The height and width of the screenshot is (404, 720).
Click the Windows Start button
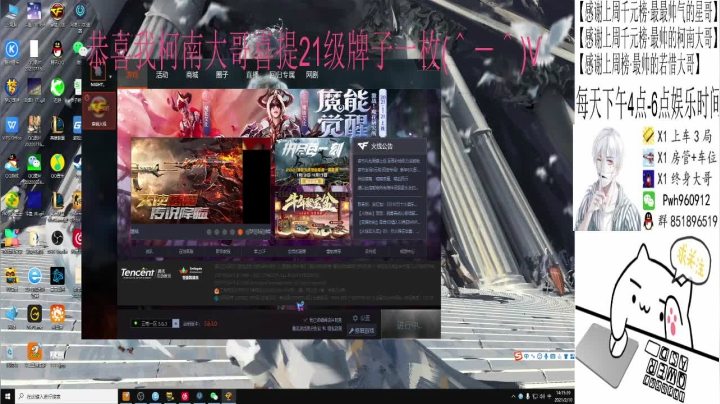tap(7, 396)
